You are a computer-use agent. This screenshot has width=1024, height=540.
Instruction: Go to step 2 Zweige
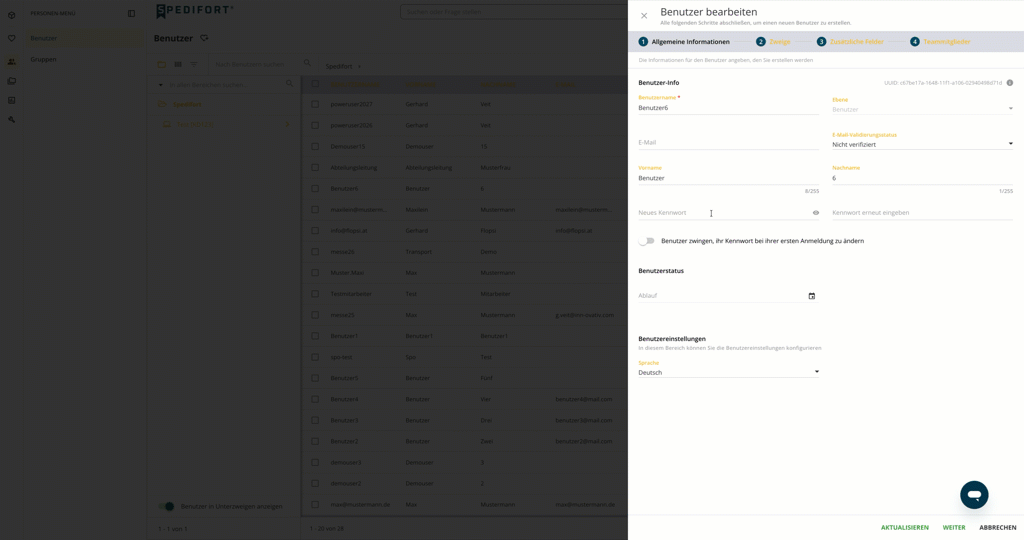click(773, 42)
